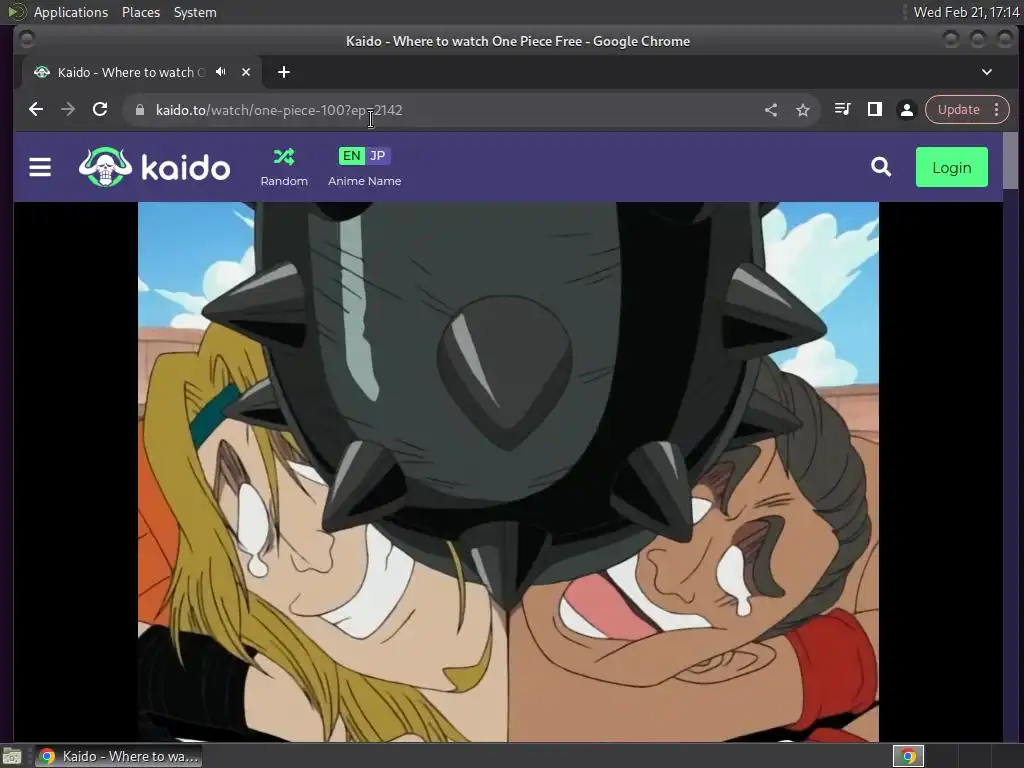Click the Anime Name label

(x=364, y=181)
